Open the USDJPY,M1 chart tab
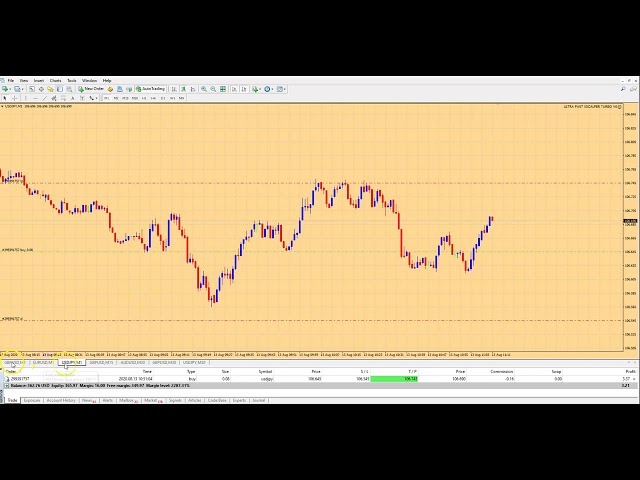 tap(72, 363)
